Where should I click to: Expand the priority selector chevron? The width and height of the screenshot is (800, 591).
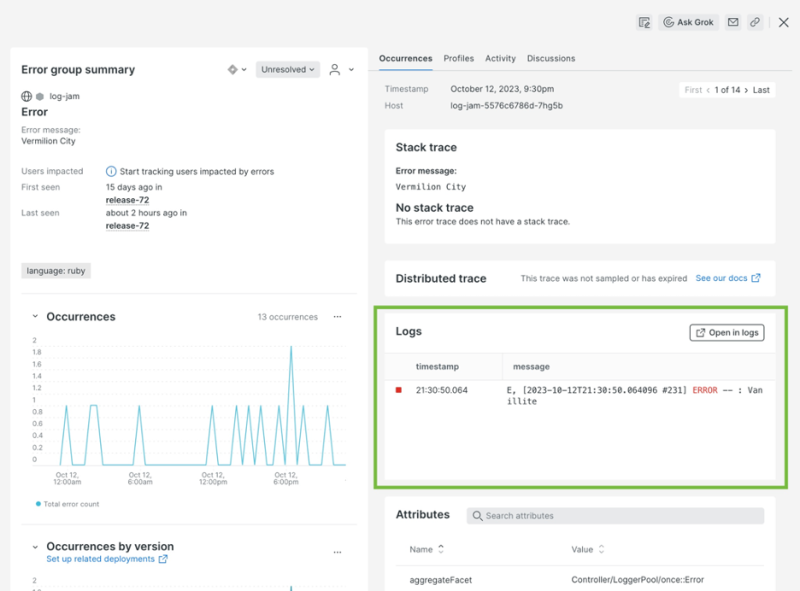click(x=245, y=70)
